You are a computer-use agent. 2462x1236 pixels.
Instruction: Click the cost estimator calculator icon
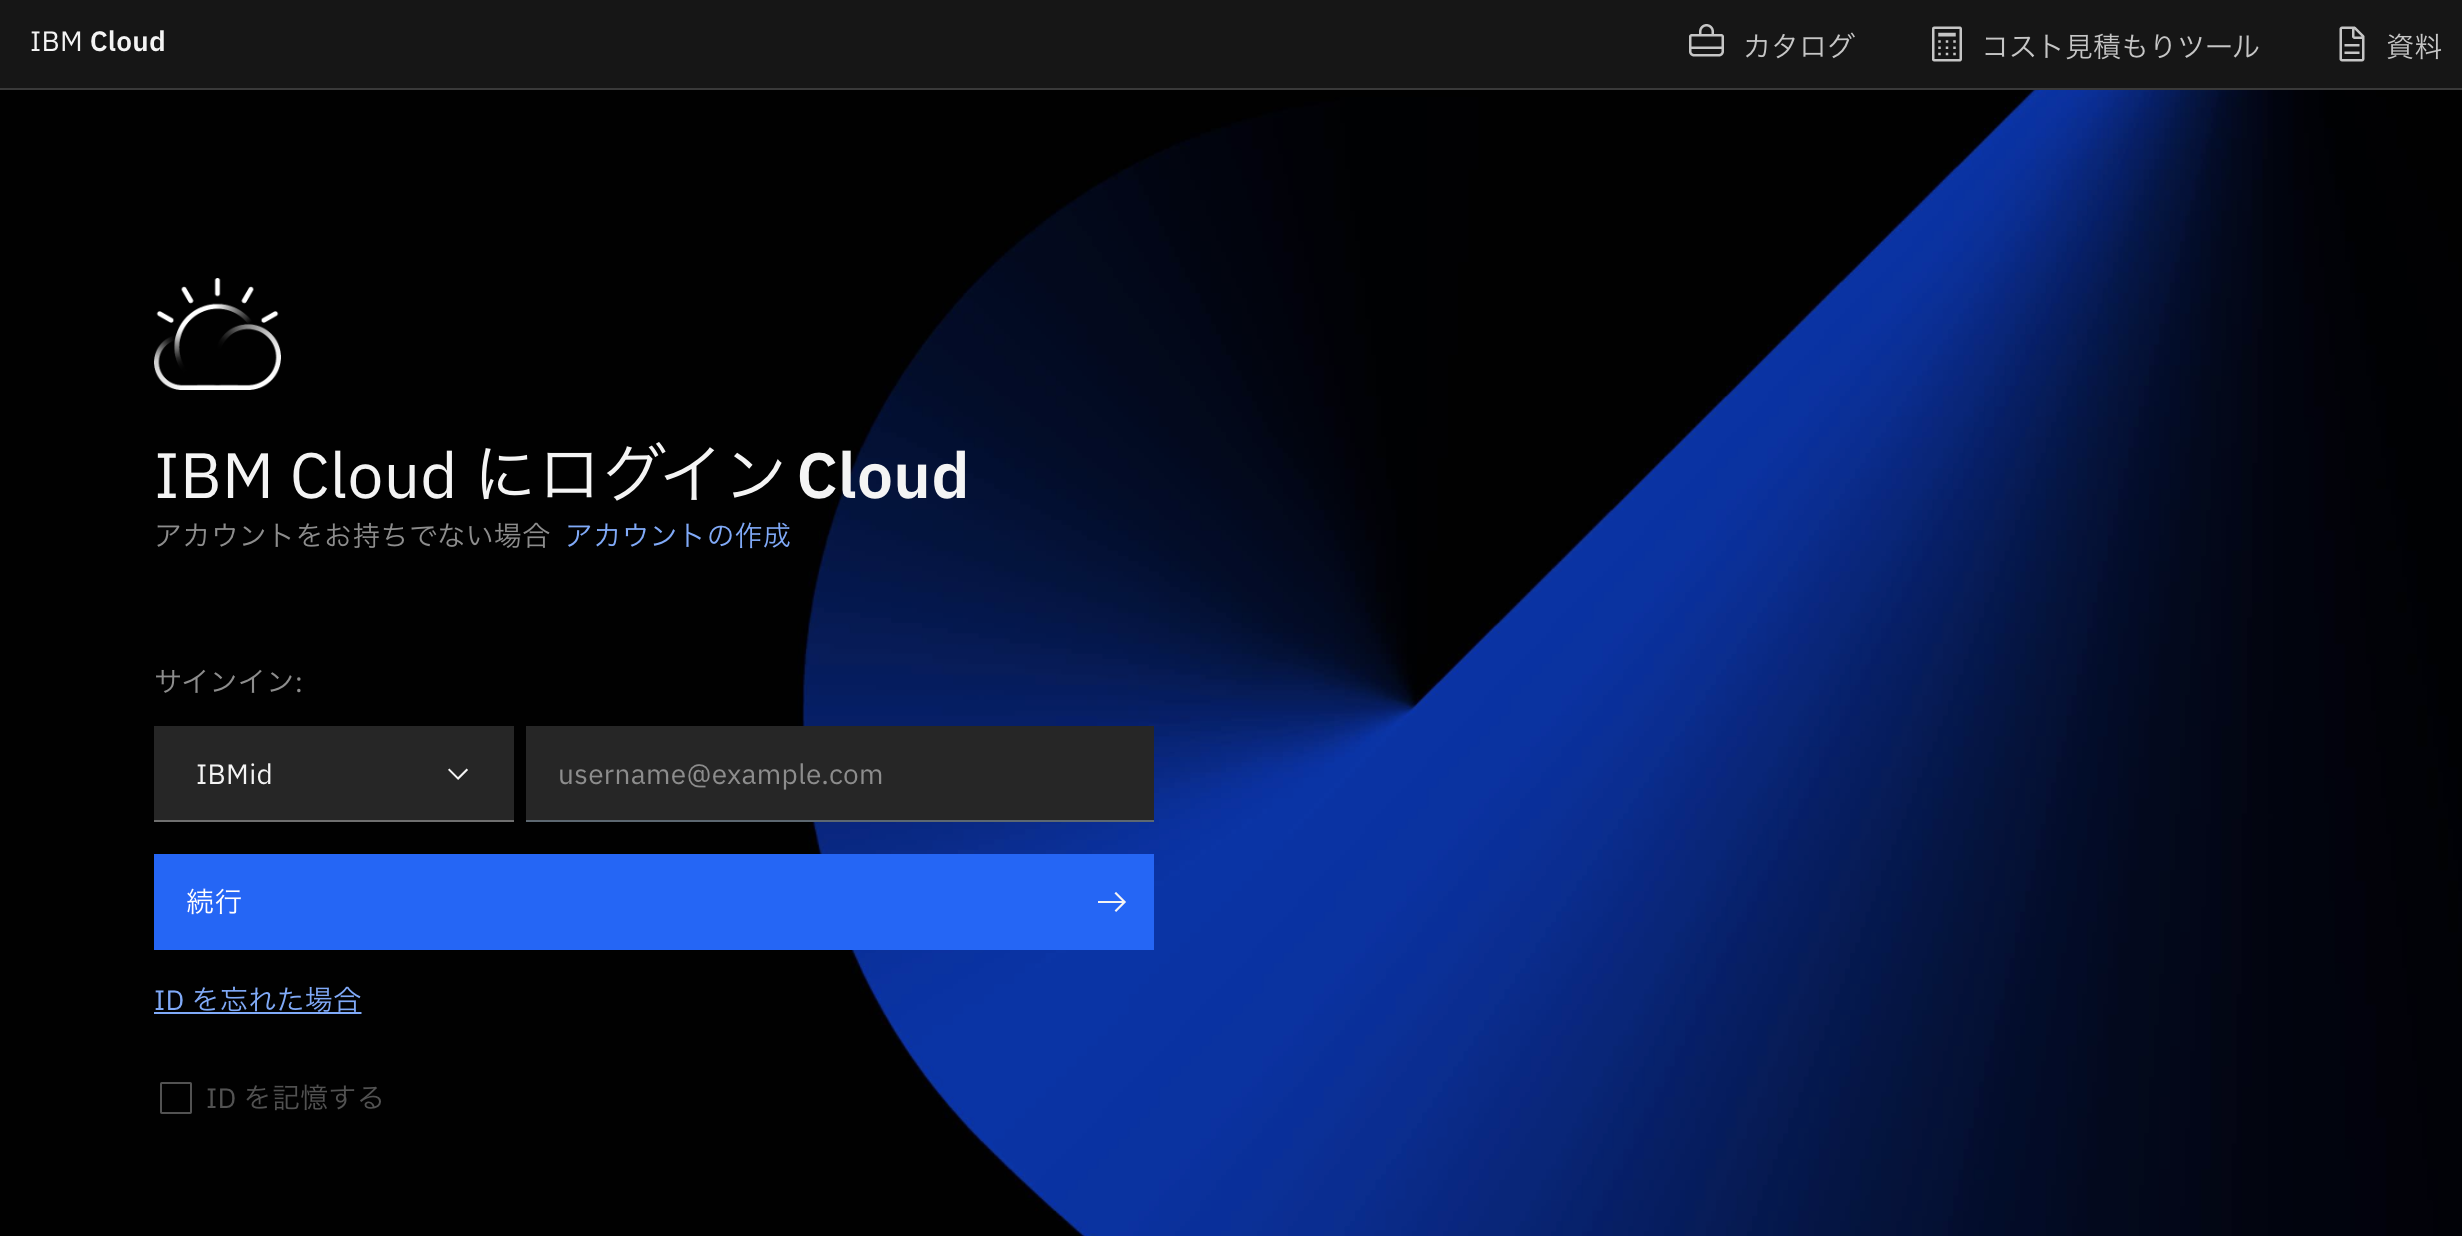pyautogui.click(x=1946, y=45)
